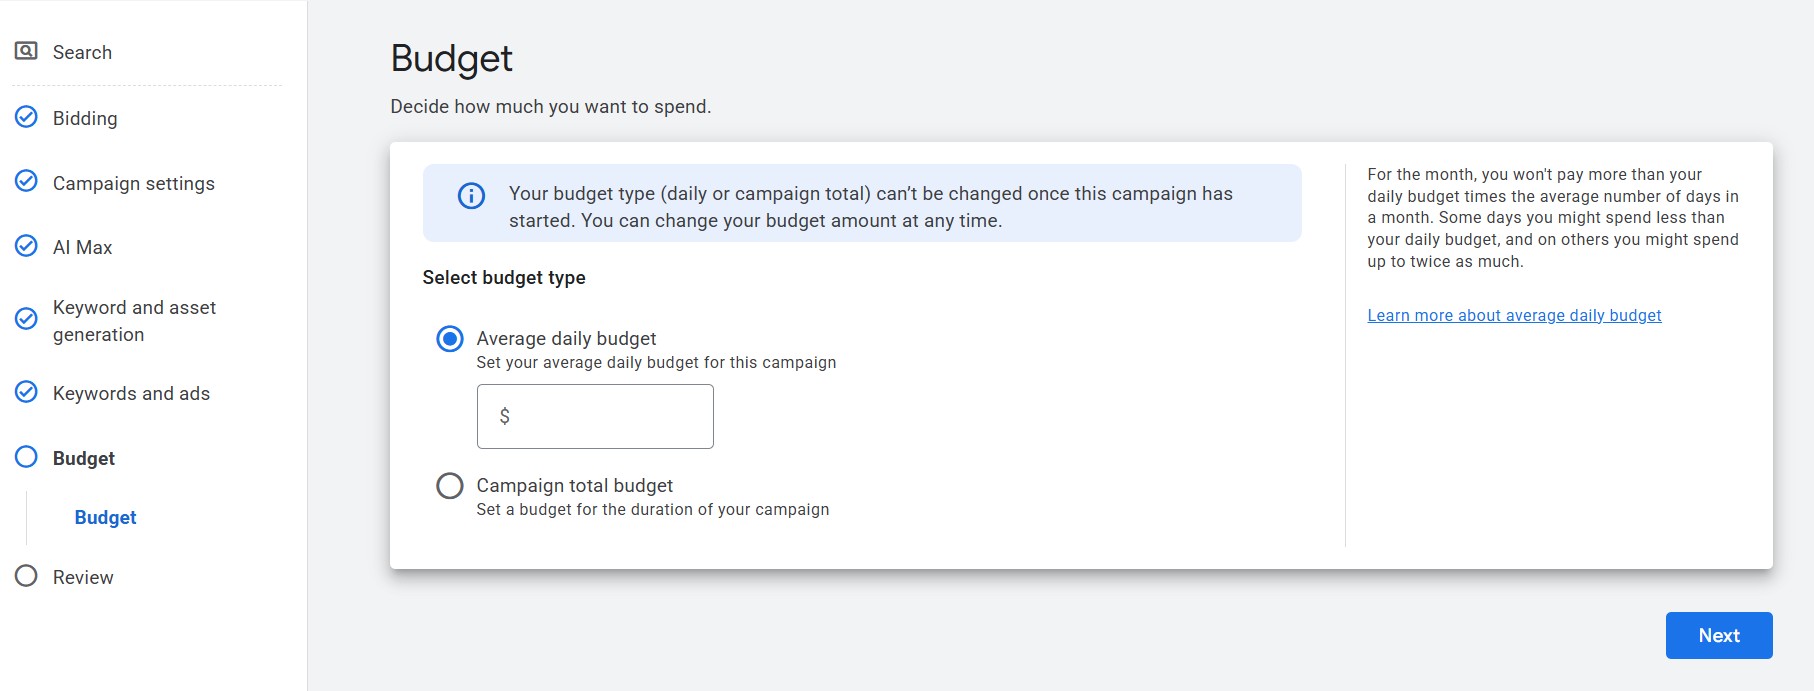Go to the Review step
This screenshot has height=691, width=1814.
tap(83, 577)
